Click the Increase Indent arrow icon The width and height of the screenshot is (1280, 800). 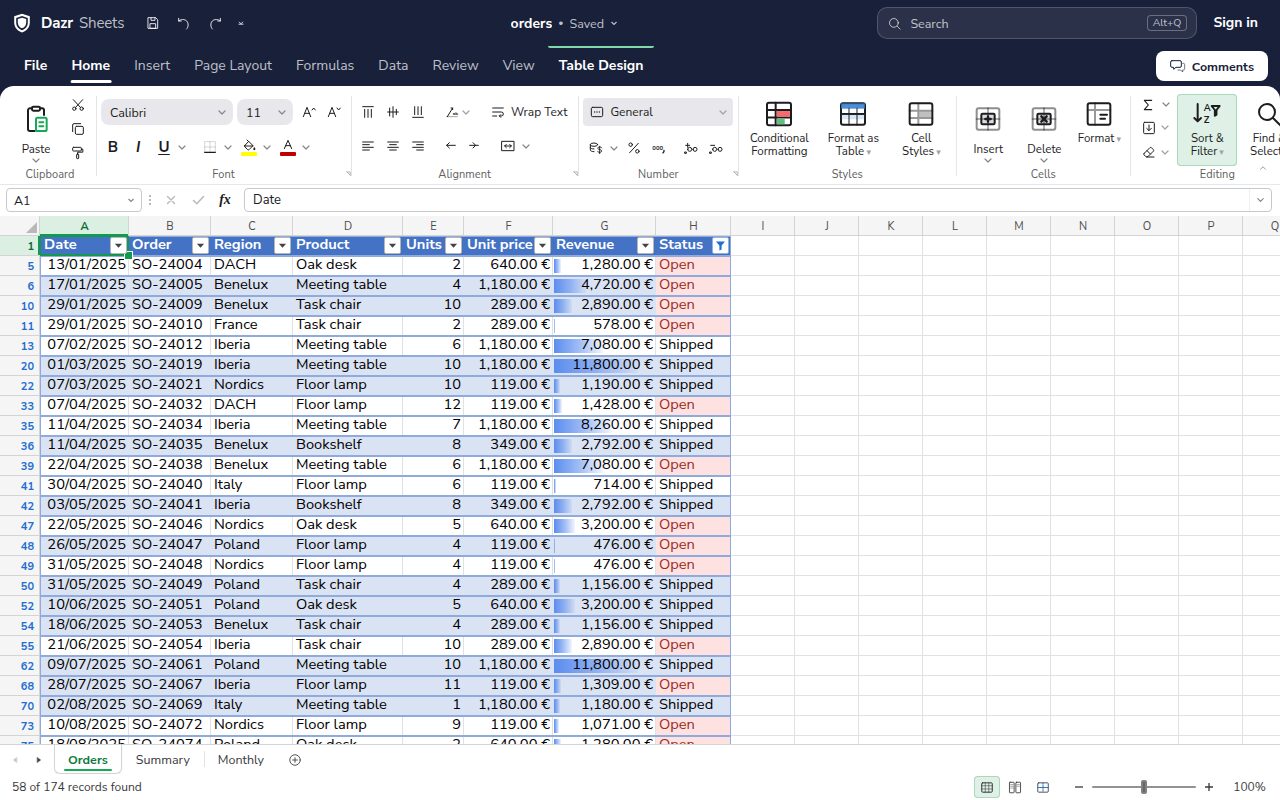(x=474, y=146)
